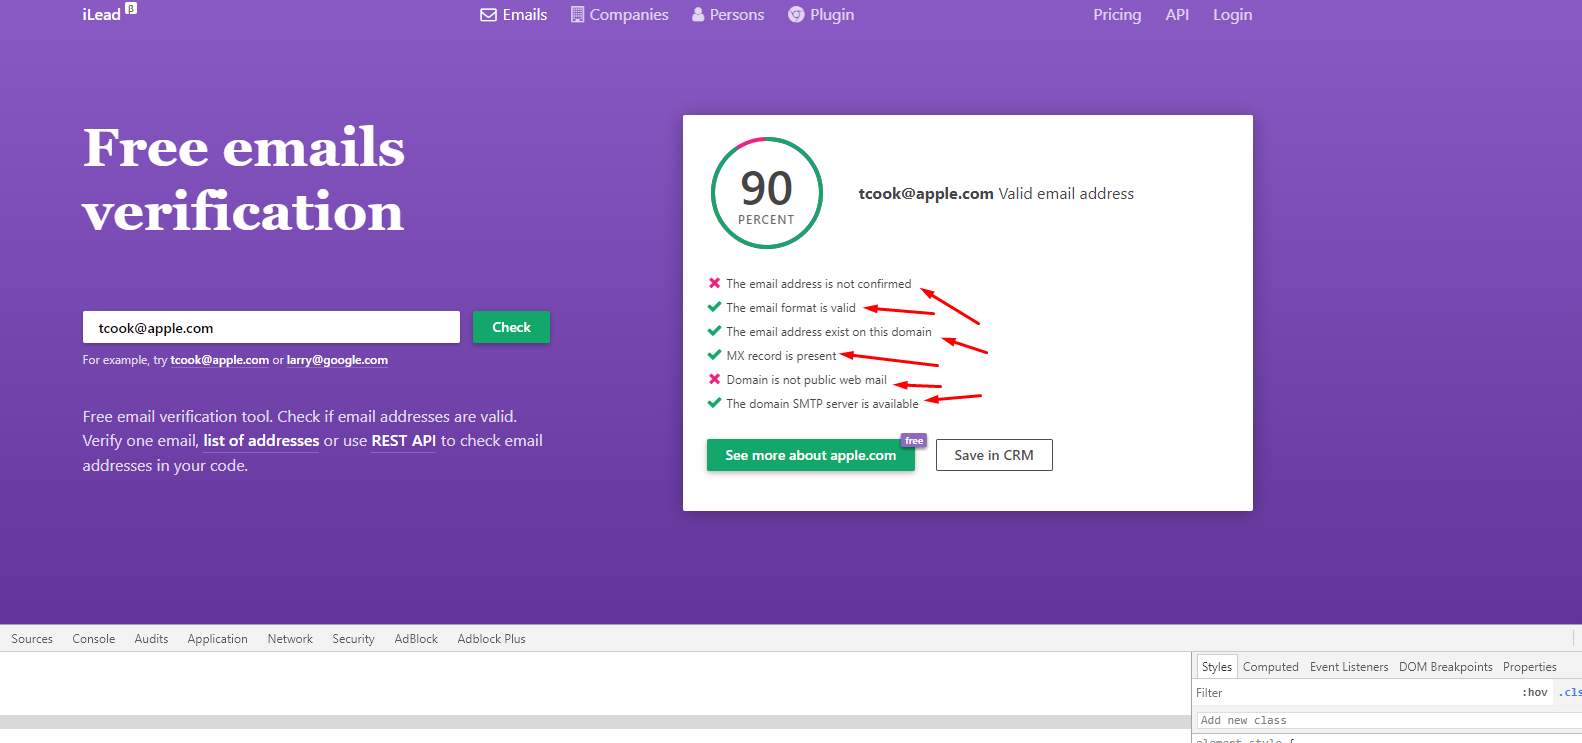Toggle the :hov element state button
1582x743 pixels.
(x=1535, y=693)
